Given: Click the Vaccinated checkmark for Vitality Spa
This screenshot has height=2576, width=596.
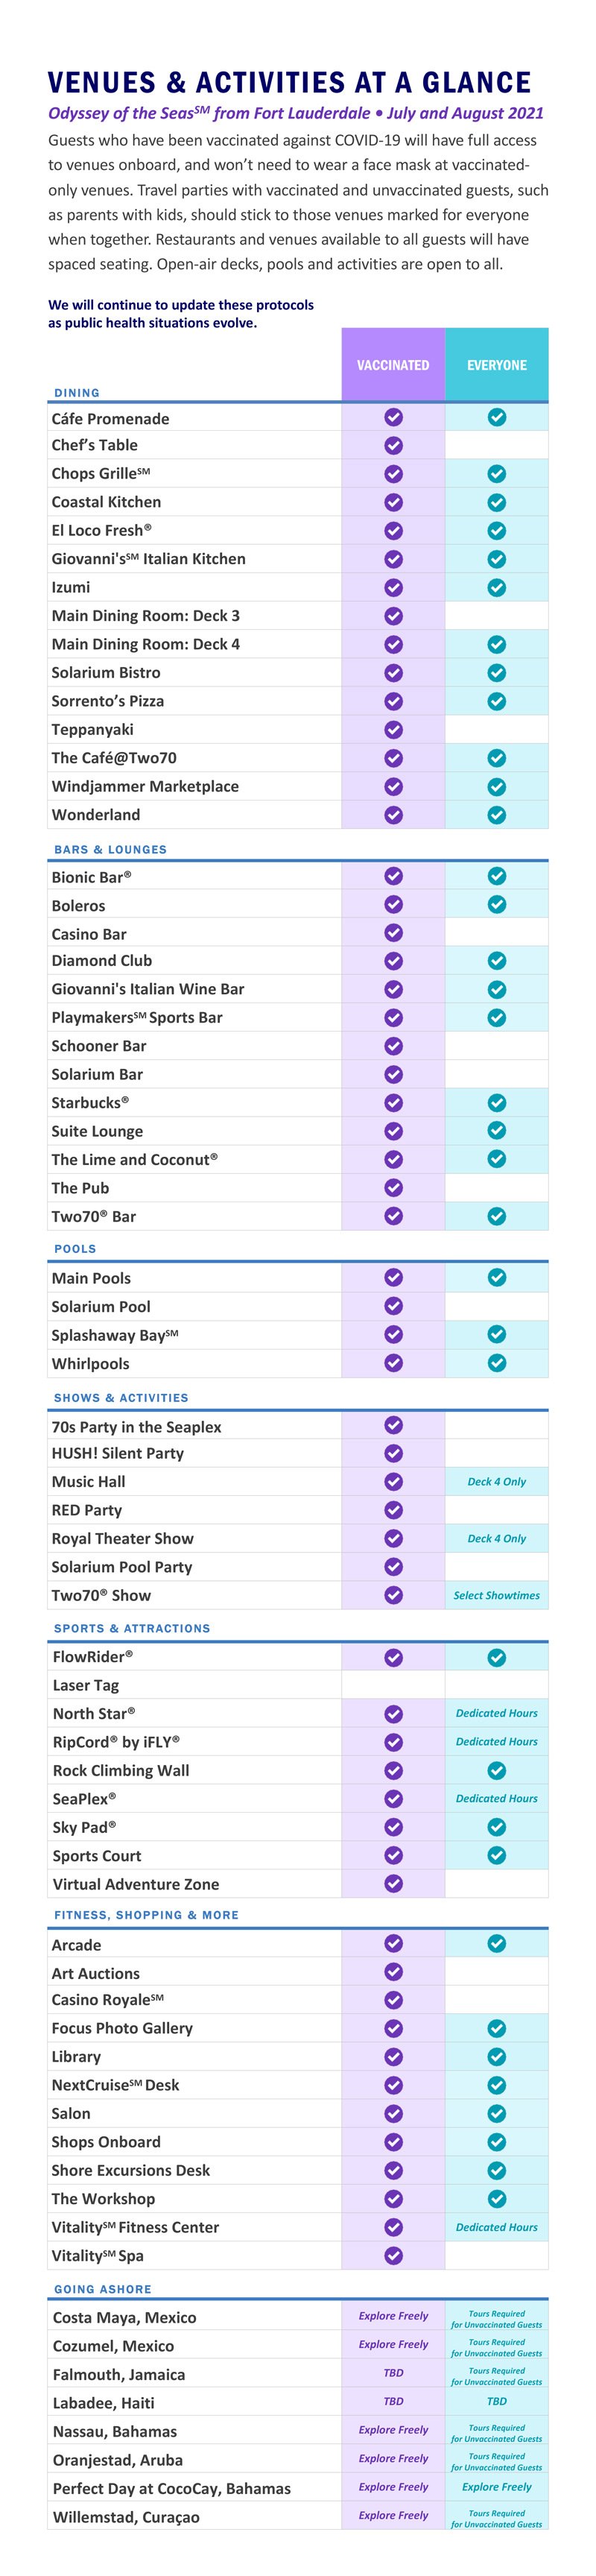Looking at the screenshot, I should coord(393,2255).
